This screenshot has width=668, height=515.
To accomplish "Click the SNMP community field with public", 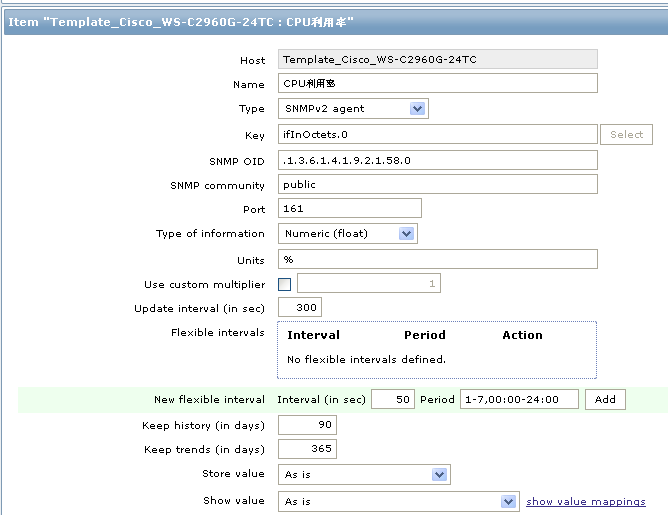I will click(438, 184).
